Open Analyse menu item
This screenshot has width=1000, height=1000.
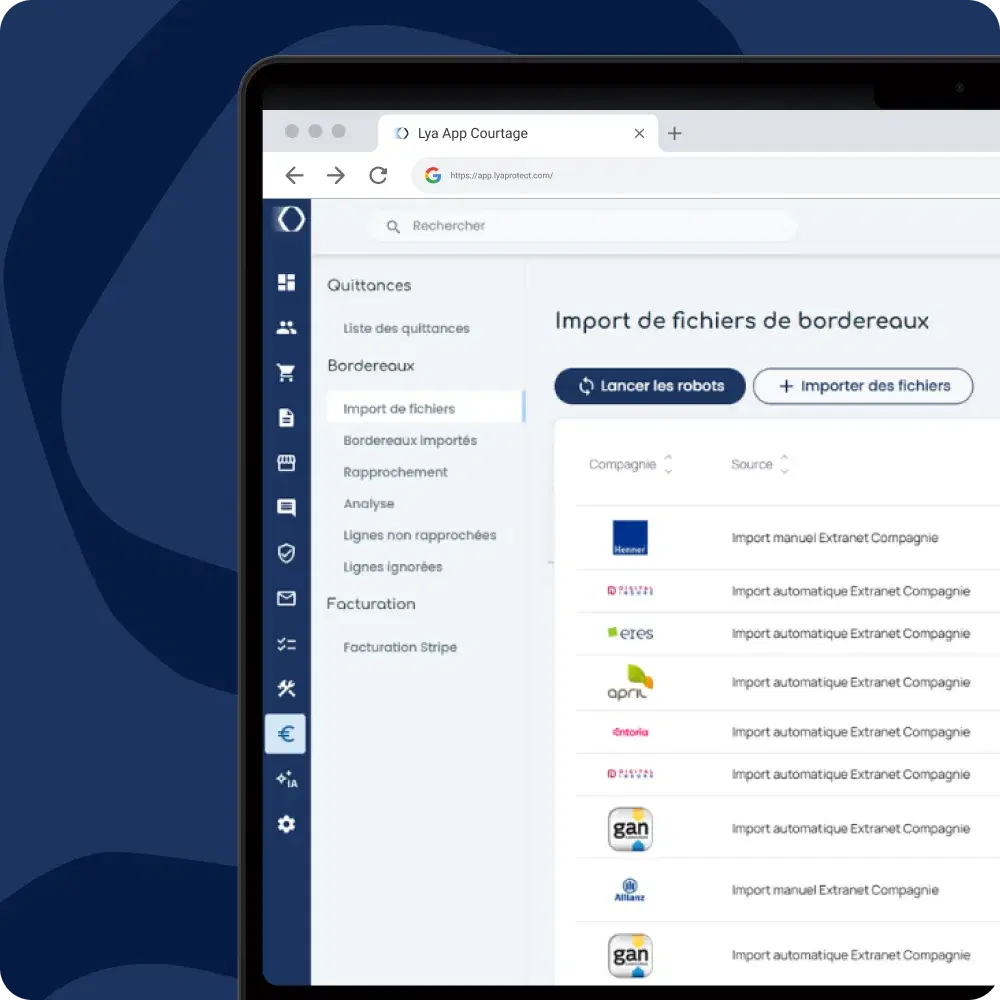click(369, 504)
